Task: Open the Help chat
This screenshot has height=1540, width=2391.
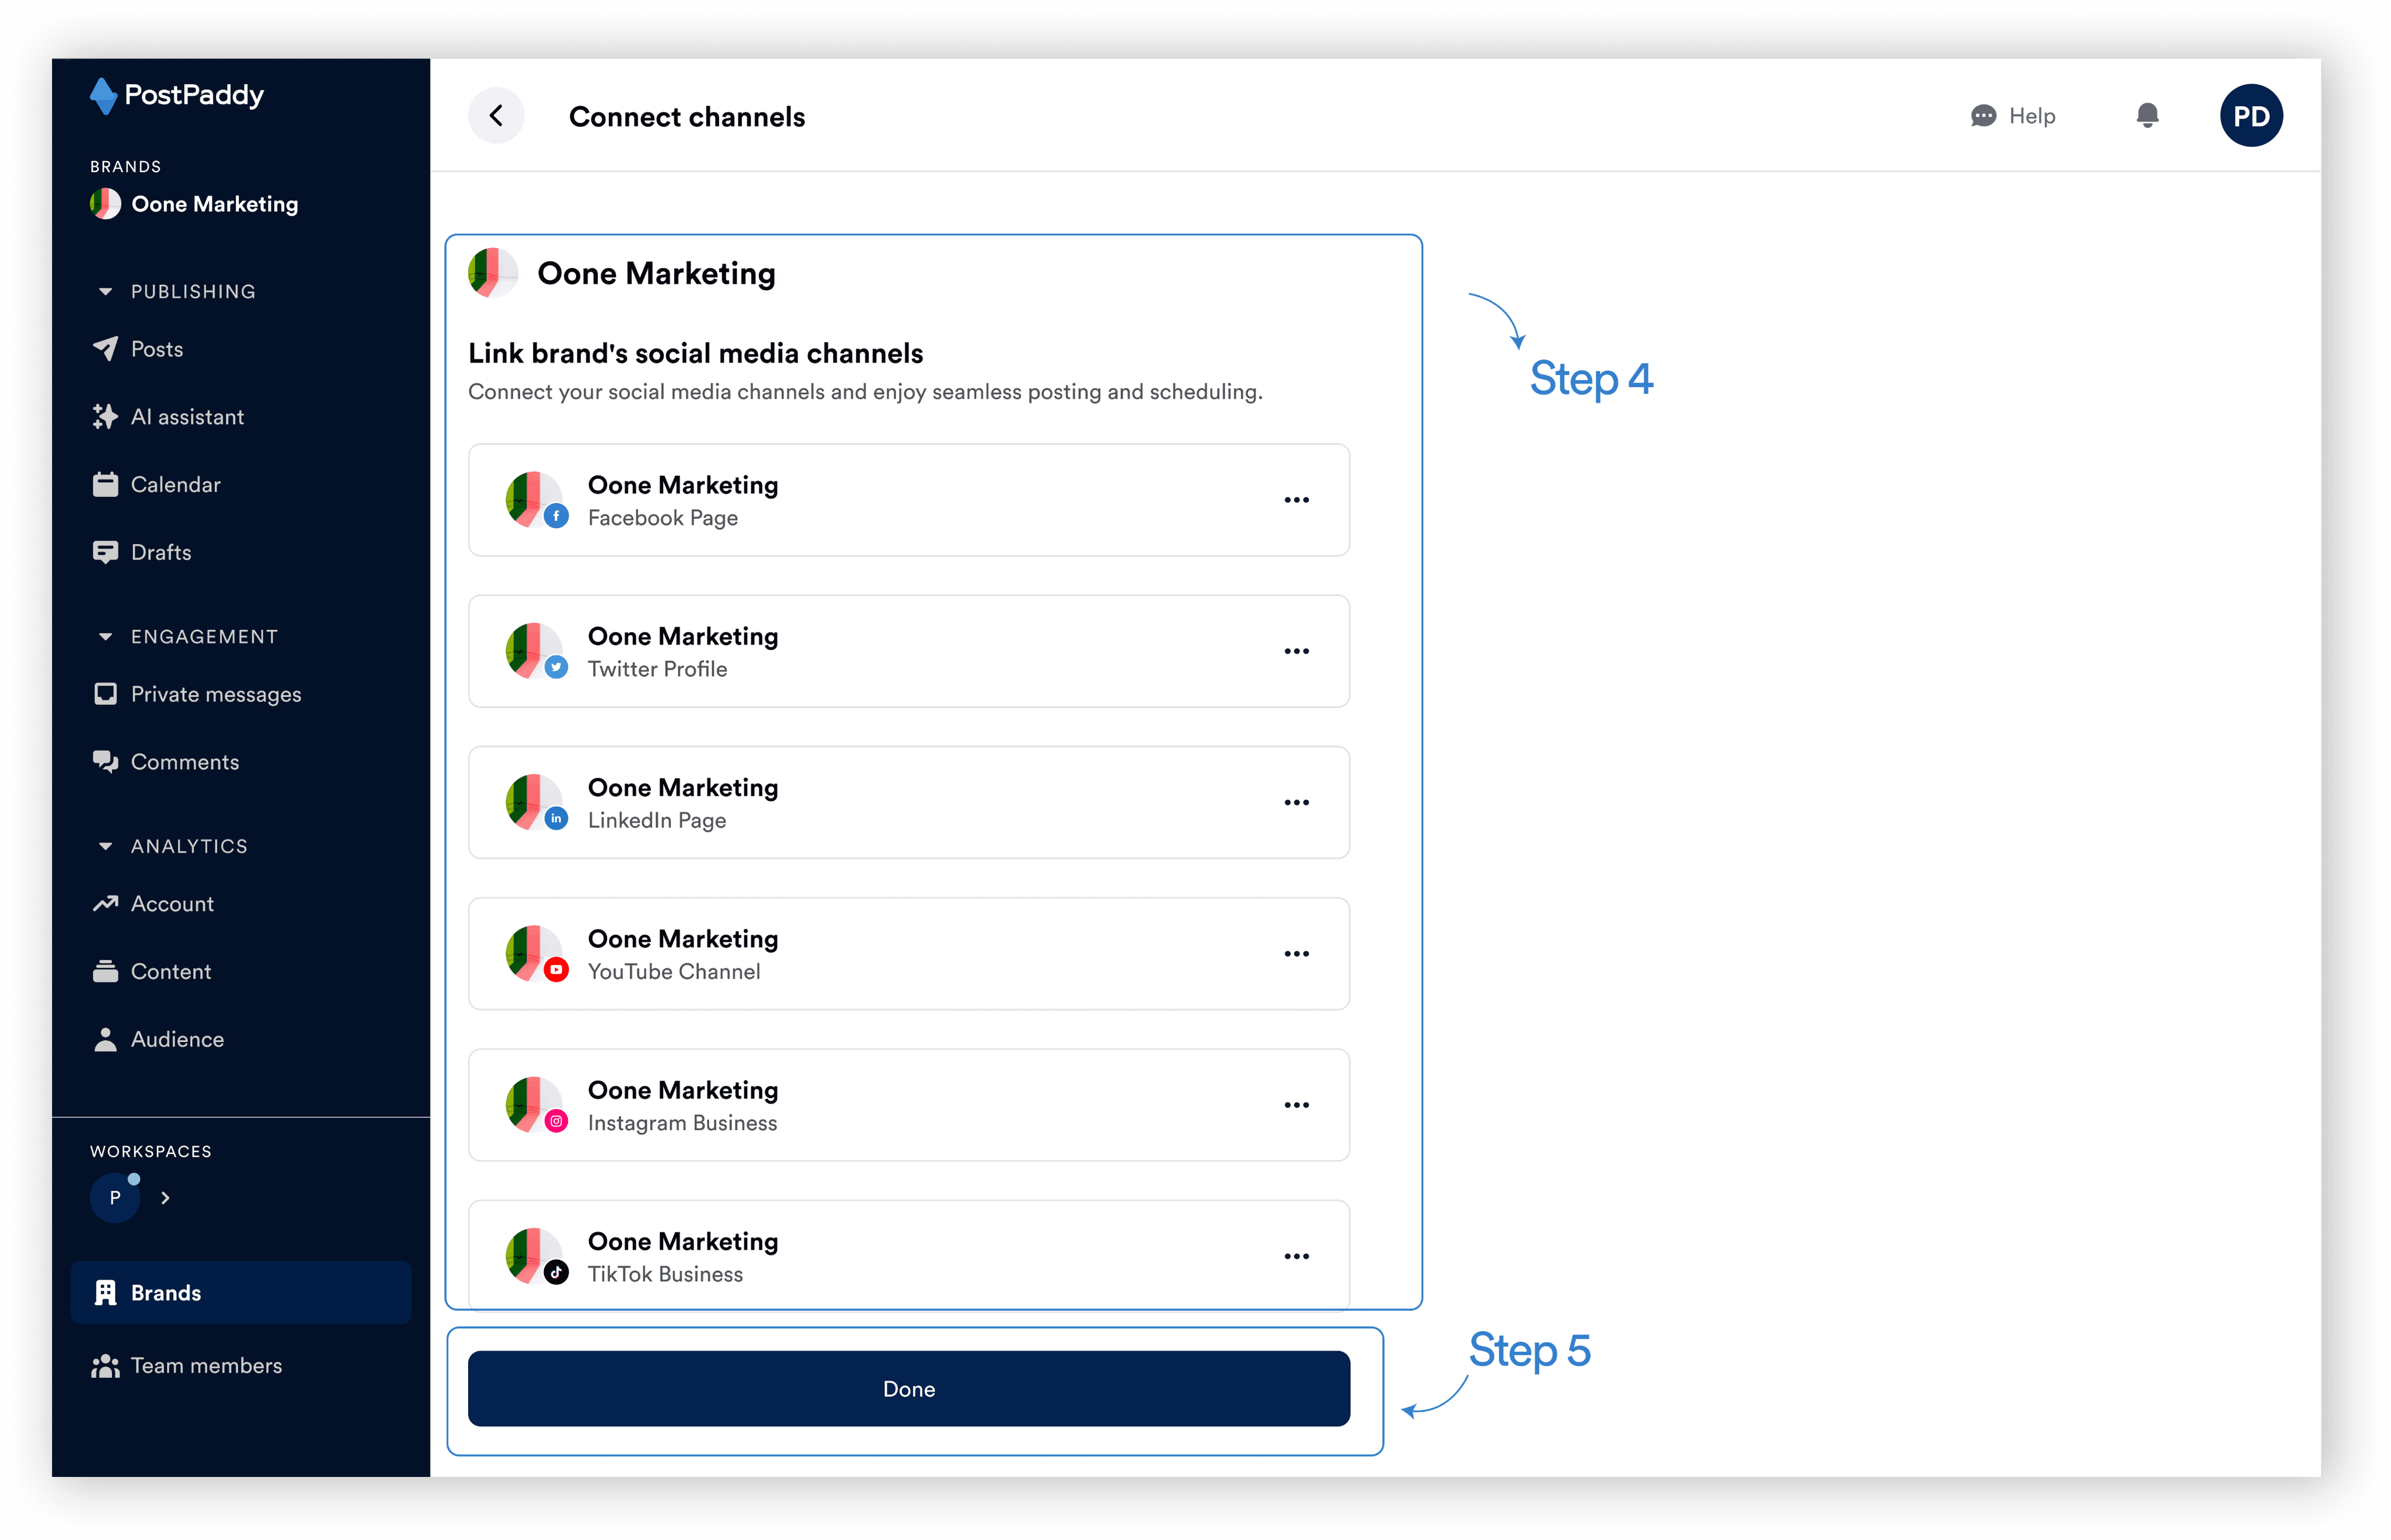Action: (x=2012, y=116)
